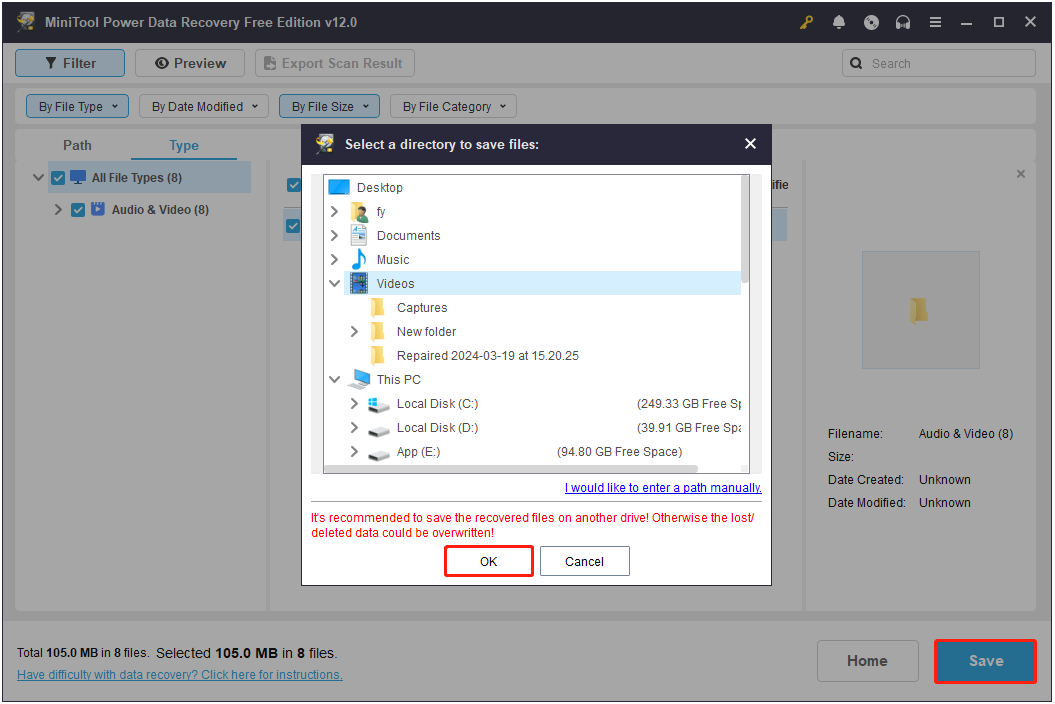The image size is (1055, 704).
Task: Click the fy user folder icon
Action: (360, 212)
